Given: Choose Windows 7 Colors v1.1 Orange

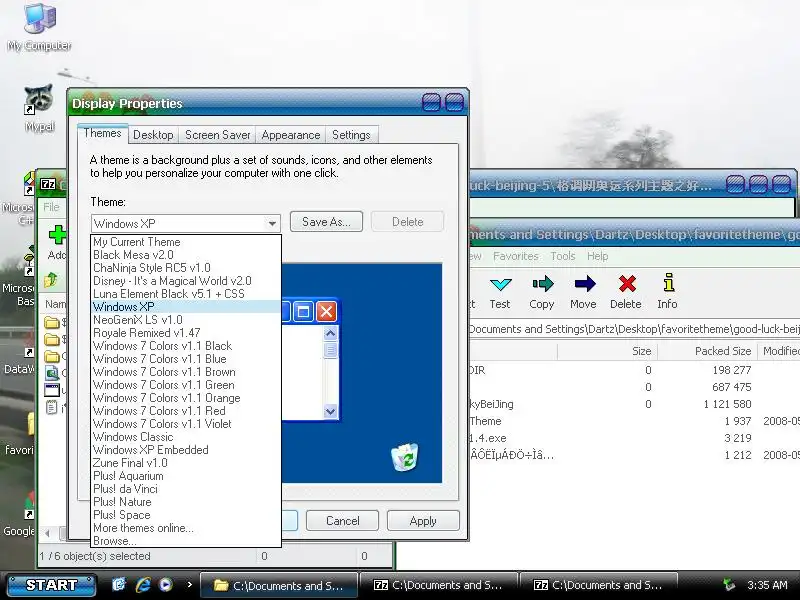Looking at the screenshot, I should point(186,398).
